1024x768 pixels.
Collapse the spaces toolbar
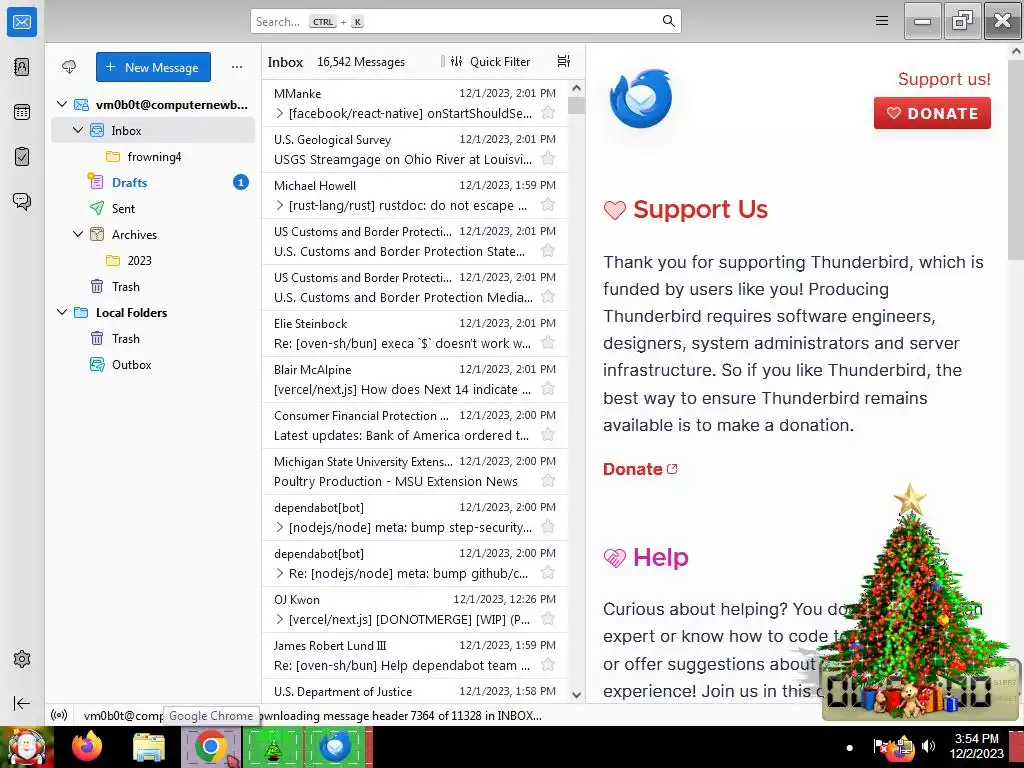coord(22,703)
